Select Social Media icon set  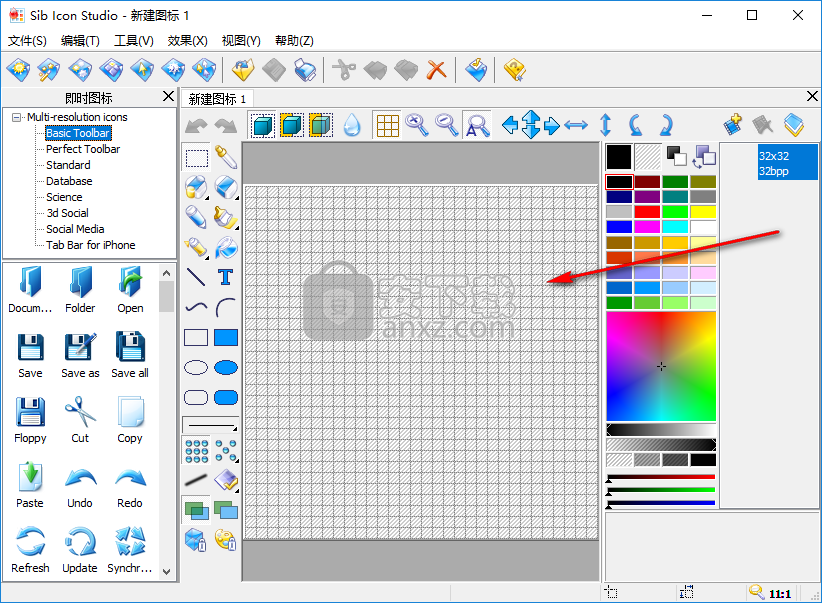click(x=75, y=229)
